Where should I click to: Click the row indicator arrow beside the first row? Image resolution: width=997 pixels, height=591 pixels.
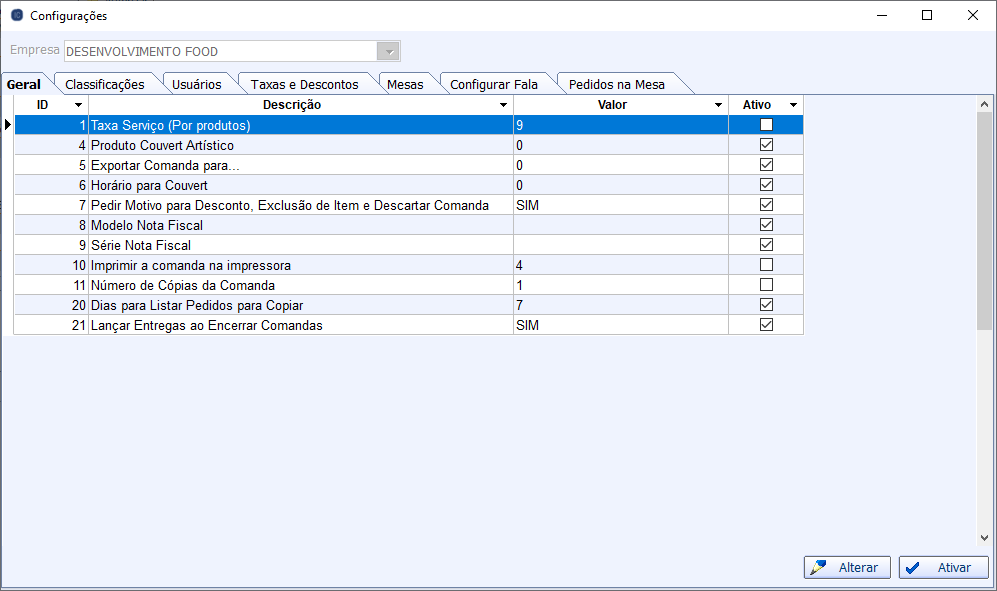click(8, 125)
